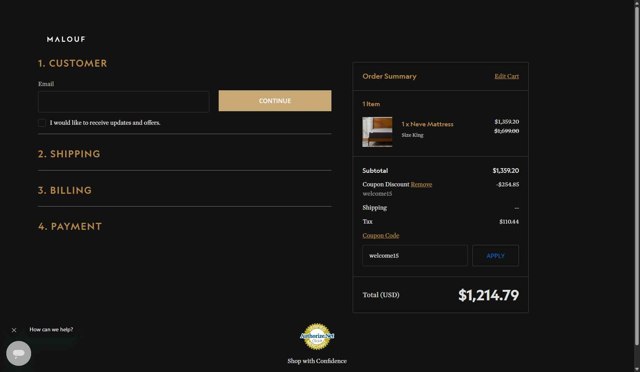Select the '4. Payment' section heading
The width and height of the screenshot is (640, 372).
pos(70,227)
